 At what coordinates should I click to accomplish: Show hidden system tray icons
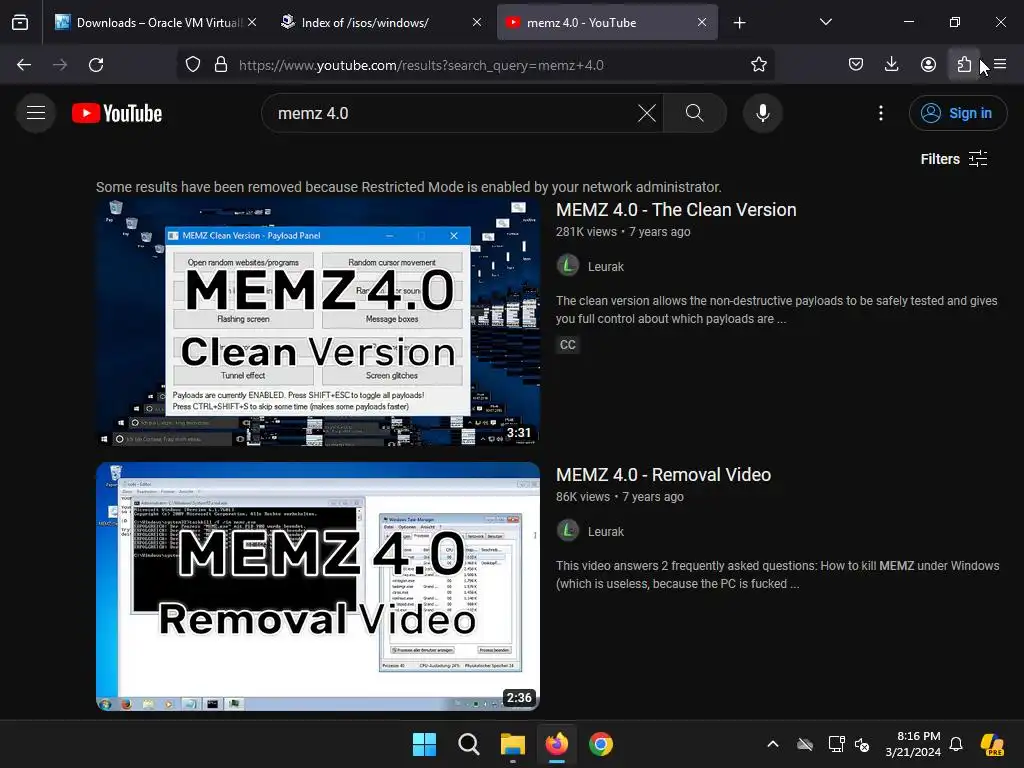773,744
